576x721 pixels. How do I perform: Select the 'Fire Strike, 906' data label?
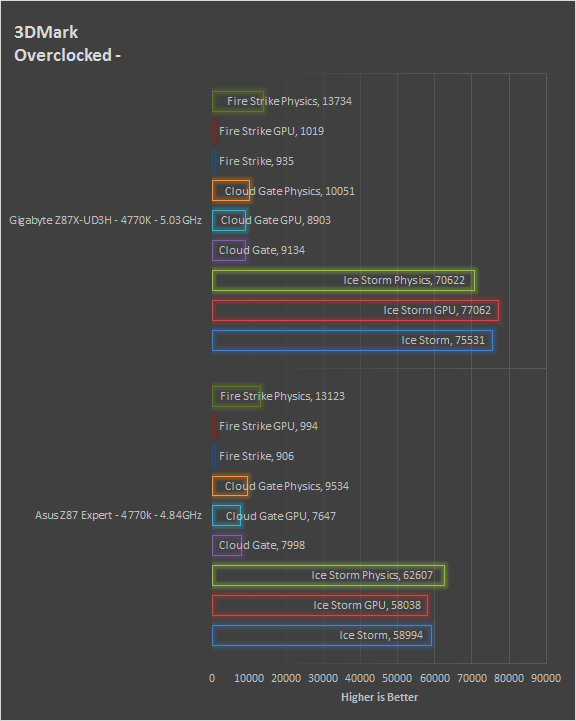coord(256,456)
